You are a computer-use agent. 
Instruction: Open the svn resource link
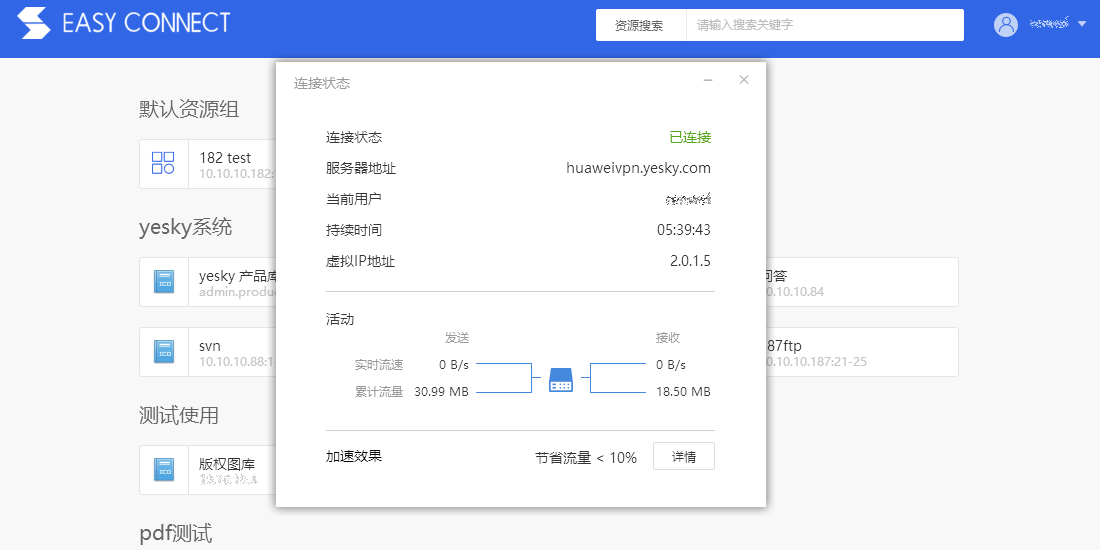210,346
